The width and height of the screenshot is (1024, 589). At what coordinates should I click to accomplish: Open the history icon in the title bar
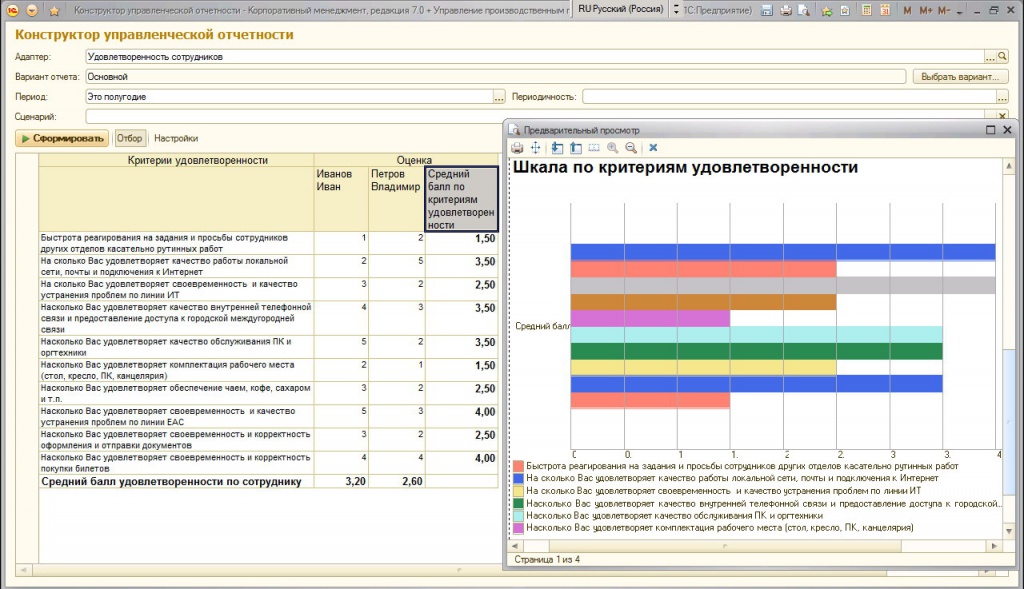[844, 10]
